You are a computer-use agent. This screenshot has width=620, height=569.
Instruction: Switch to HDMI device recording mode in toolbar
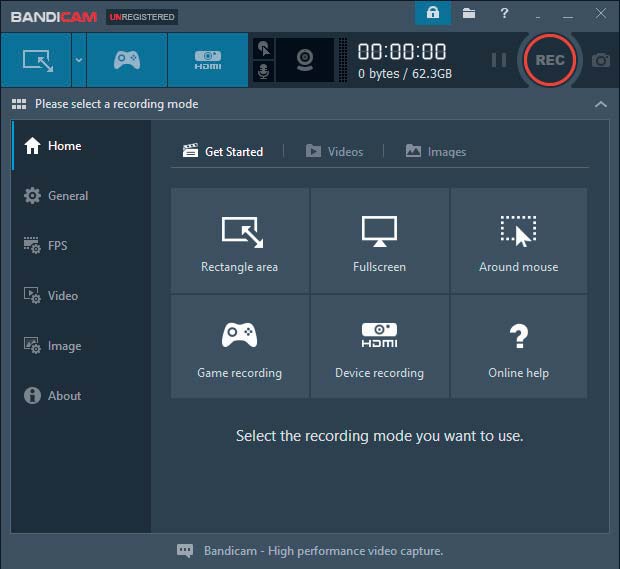[208, 60]
